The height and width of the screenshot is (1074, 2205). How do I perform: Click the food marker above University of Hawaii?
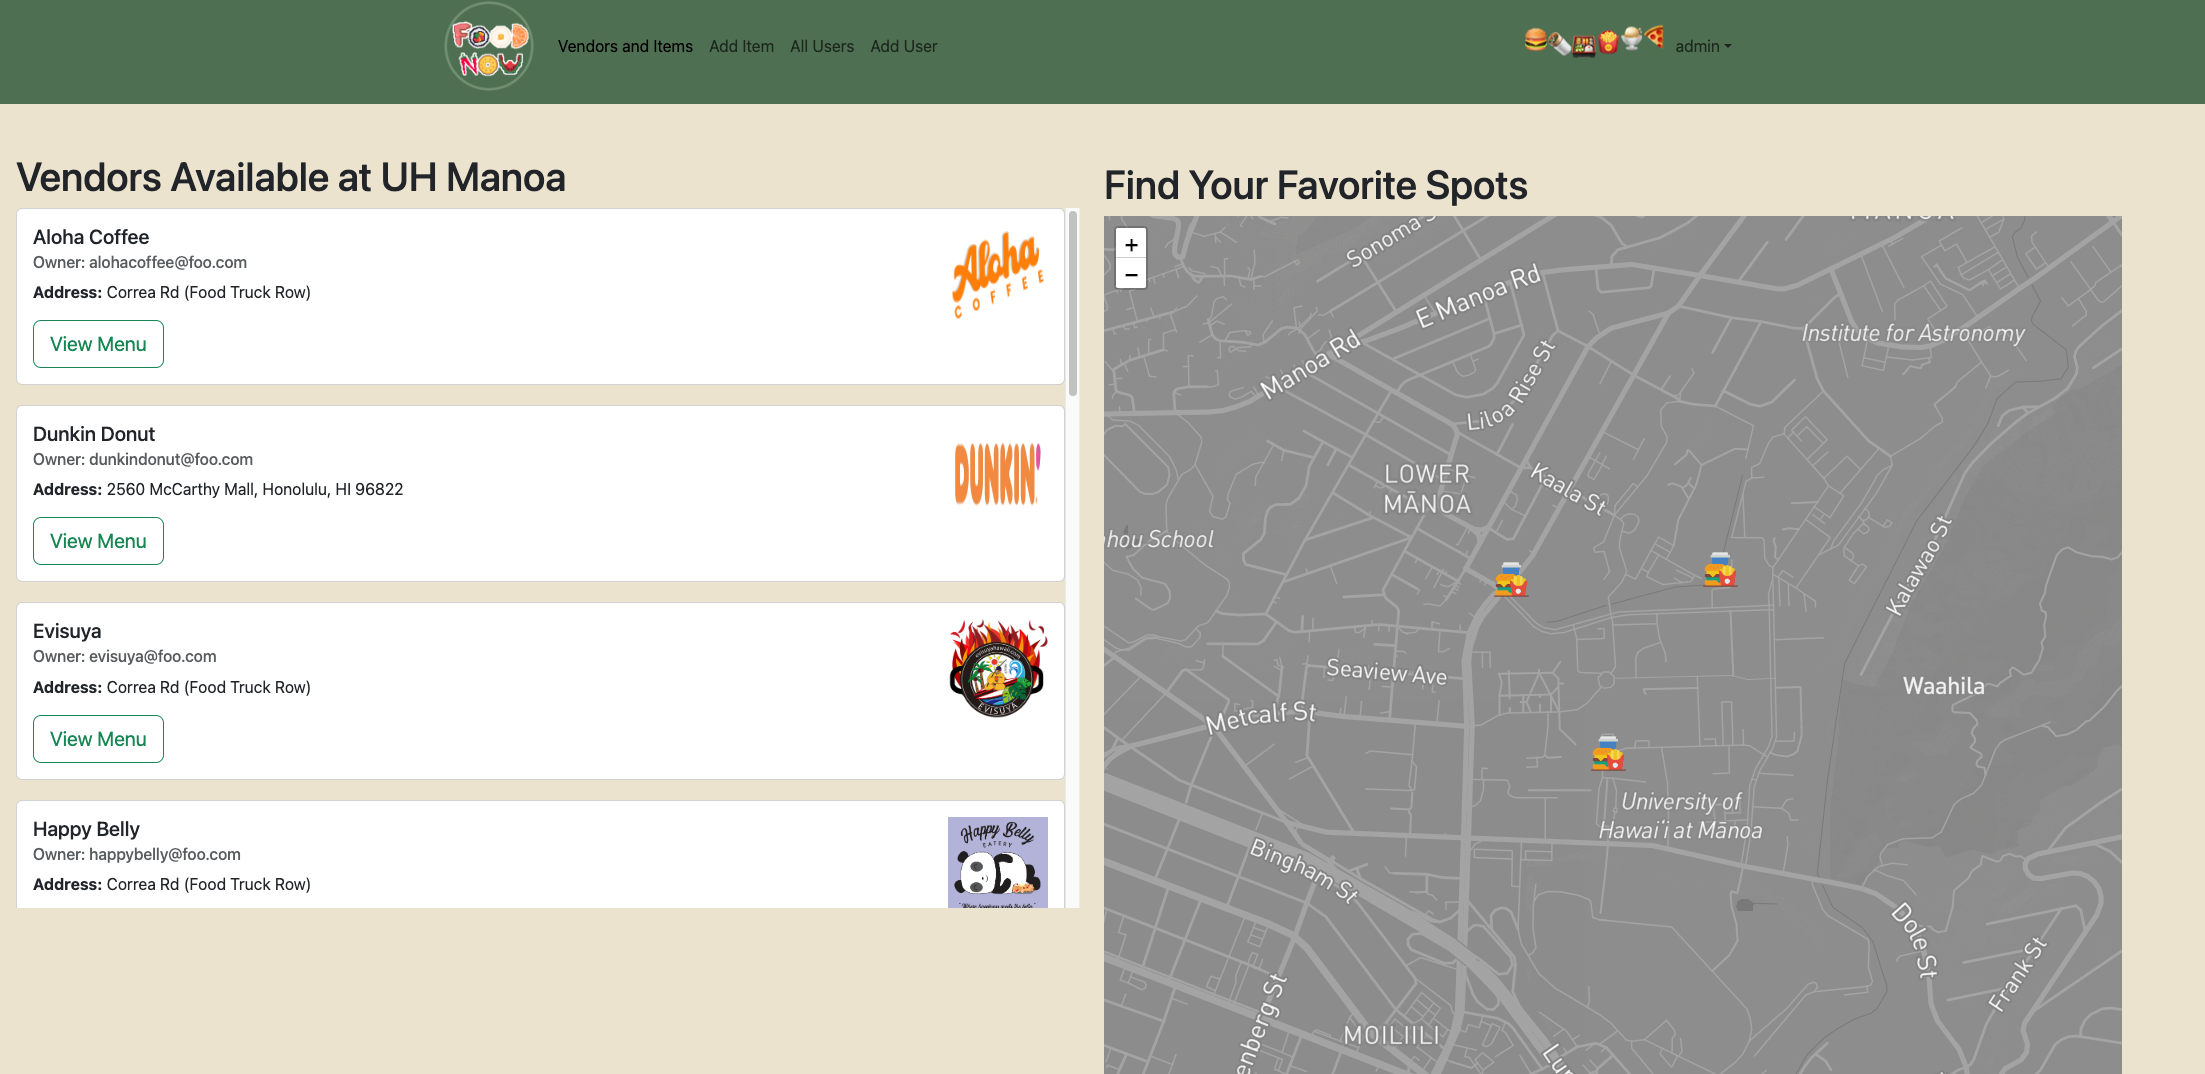[x=1608, y=753]
